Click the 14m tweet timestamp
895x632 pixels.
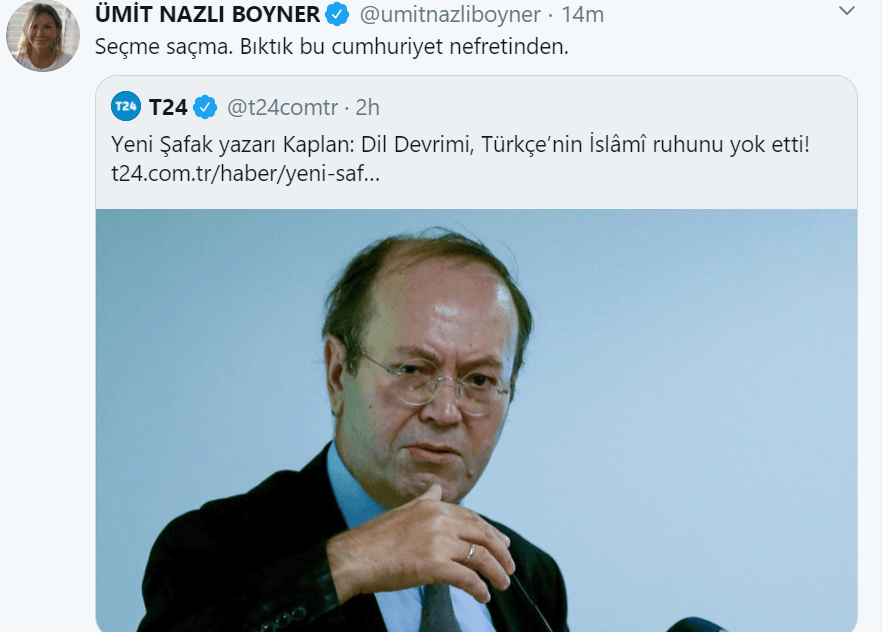[582, 15]
